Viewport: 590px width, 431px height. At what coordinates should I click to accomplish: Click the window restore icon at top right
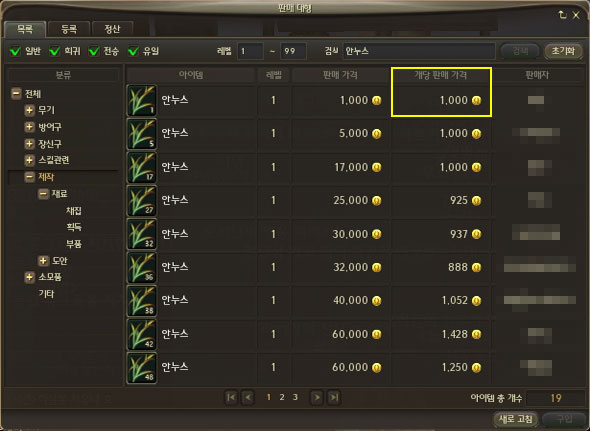click(562, 15)
